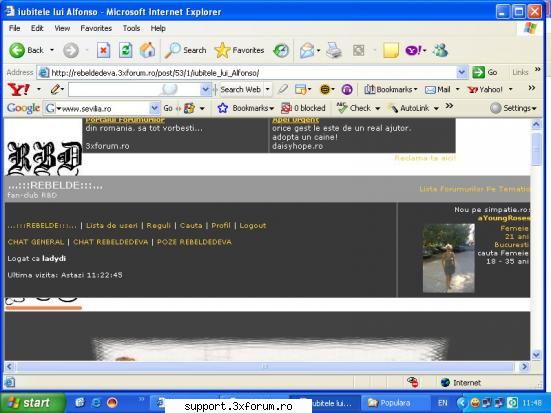
Task: Click the Refresh page icon
Action: [125, 50]
